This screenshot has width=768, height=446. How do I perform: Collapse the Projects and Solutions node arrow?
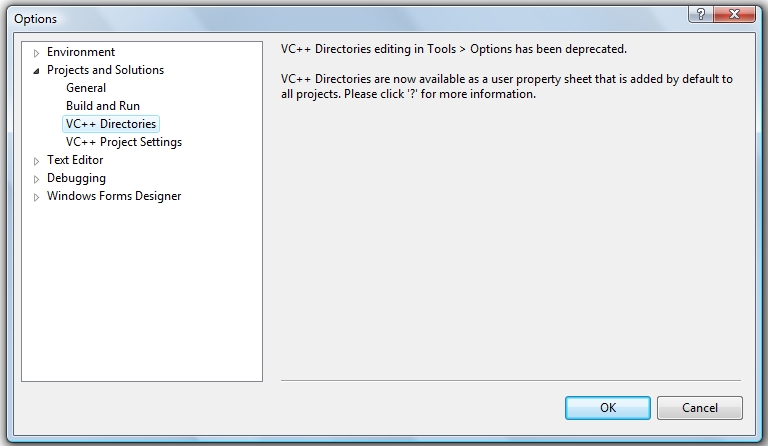pos(37,70)
